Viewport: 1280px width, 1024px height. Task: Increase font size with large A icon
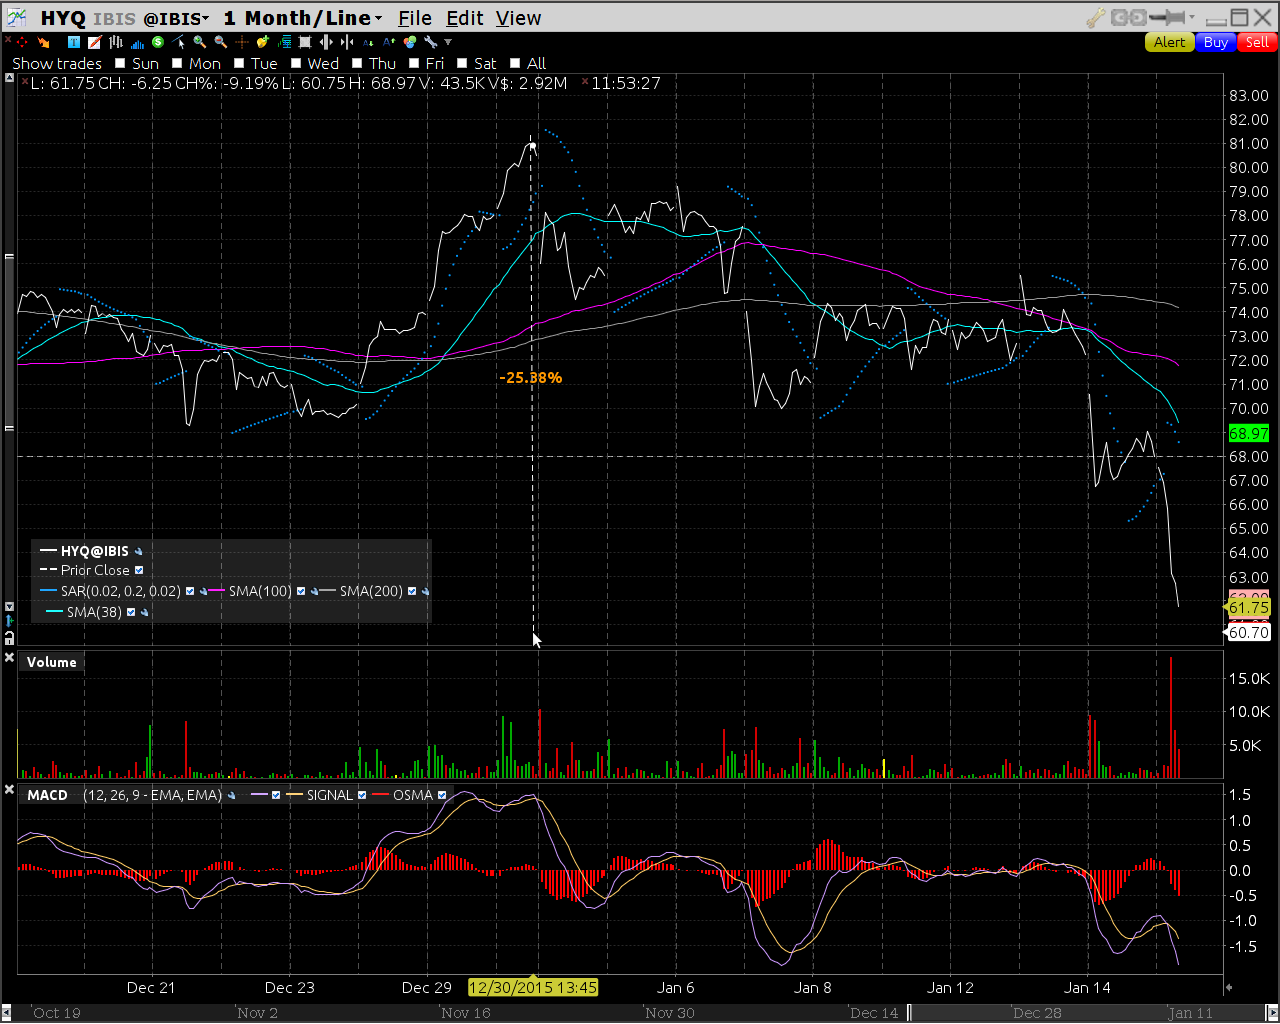click(389, 42)
